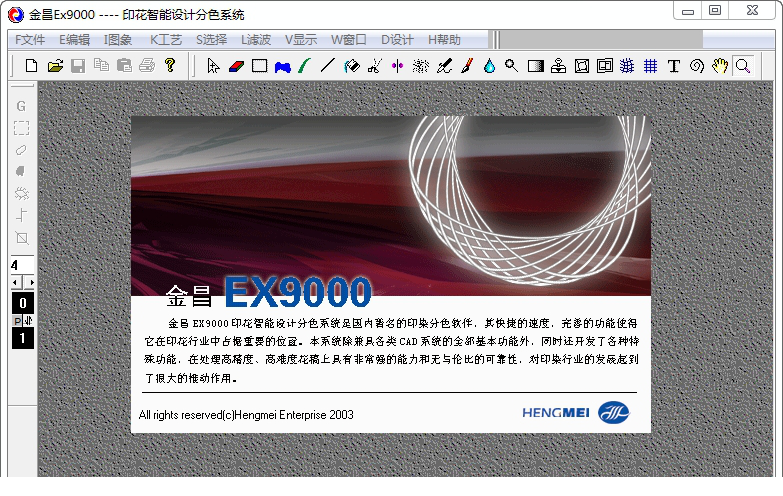Open the W窗口 menu

pos(349,39)
